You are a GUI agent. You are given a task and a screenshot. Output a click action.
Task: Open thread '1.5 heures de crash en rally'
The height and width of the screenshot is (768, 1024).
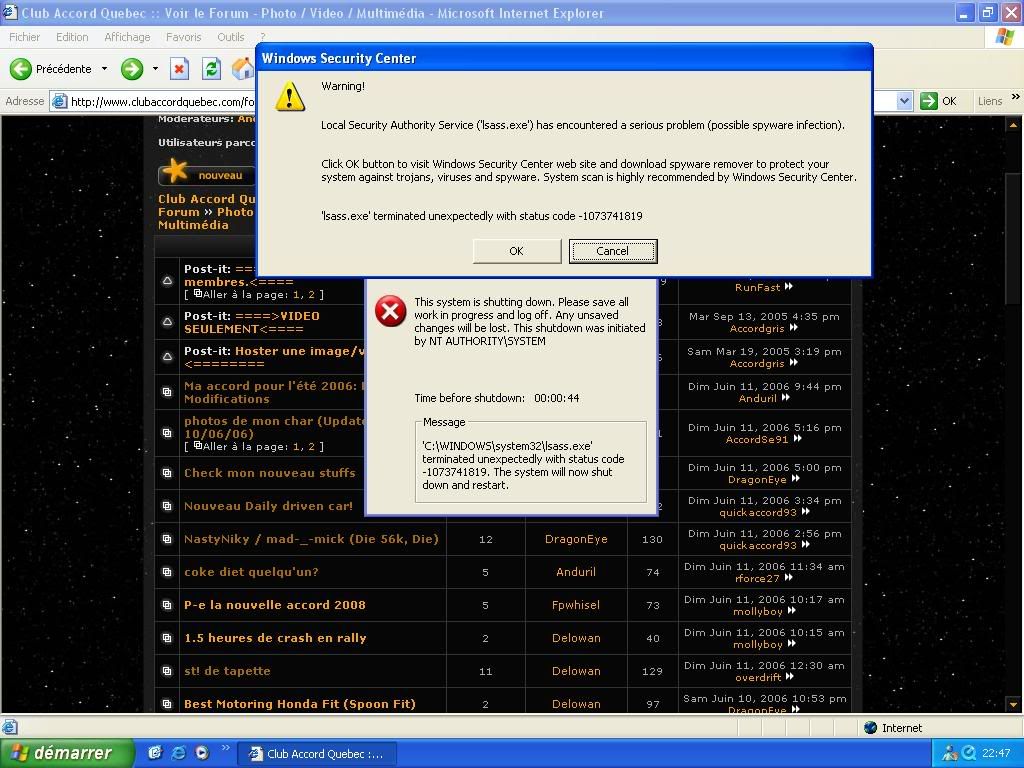tap(275, 638)
